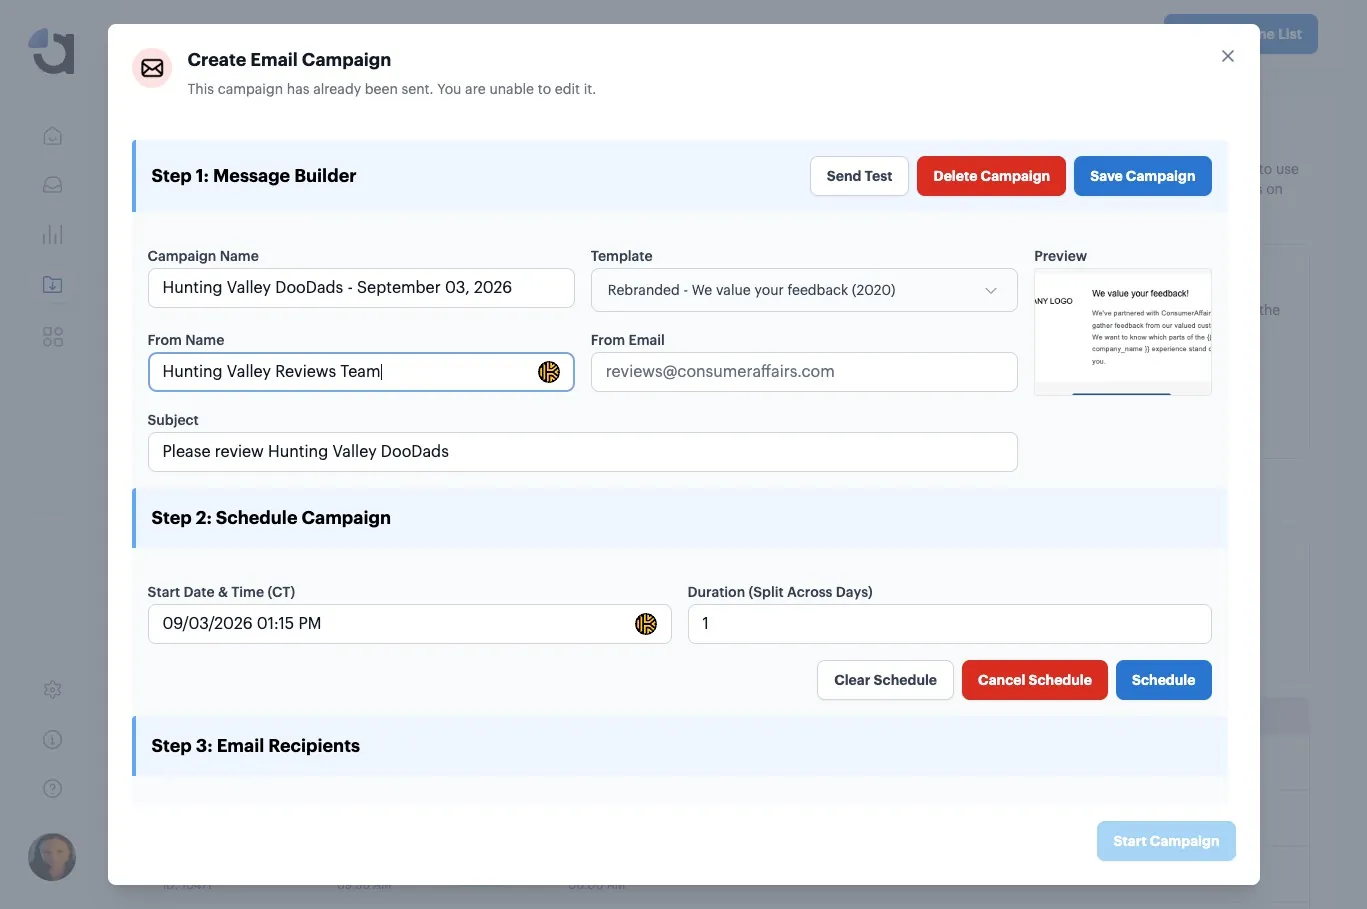Click the Clear Schedule button
Screen dimensions: 1367x909
(885, 680)
